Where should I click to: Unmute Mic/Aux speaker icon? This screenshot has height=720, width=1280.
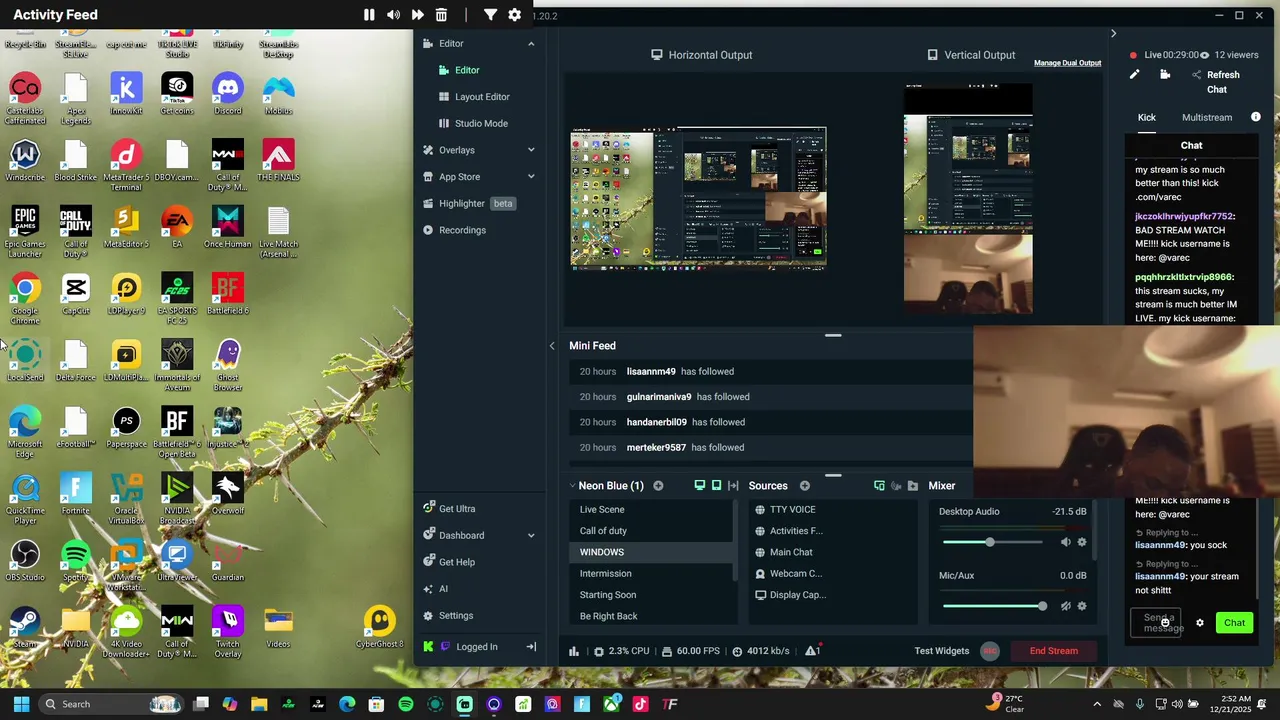1065,606
